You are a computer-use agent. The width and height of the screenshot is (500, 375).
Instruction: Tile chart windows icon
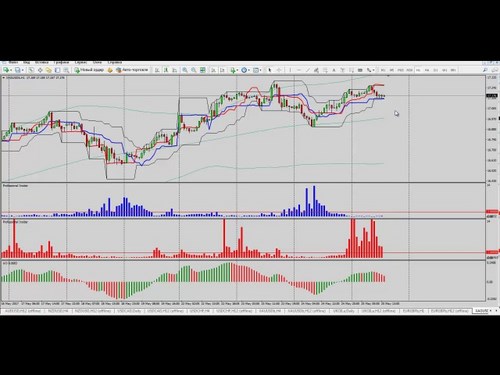pos(202,70)
